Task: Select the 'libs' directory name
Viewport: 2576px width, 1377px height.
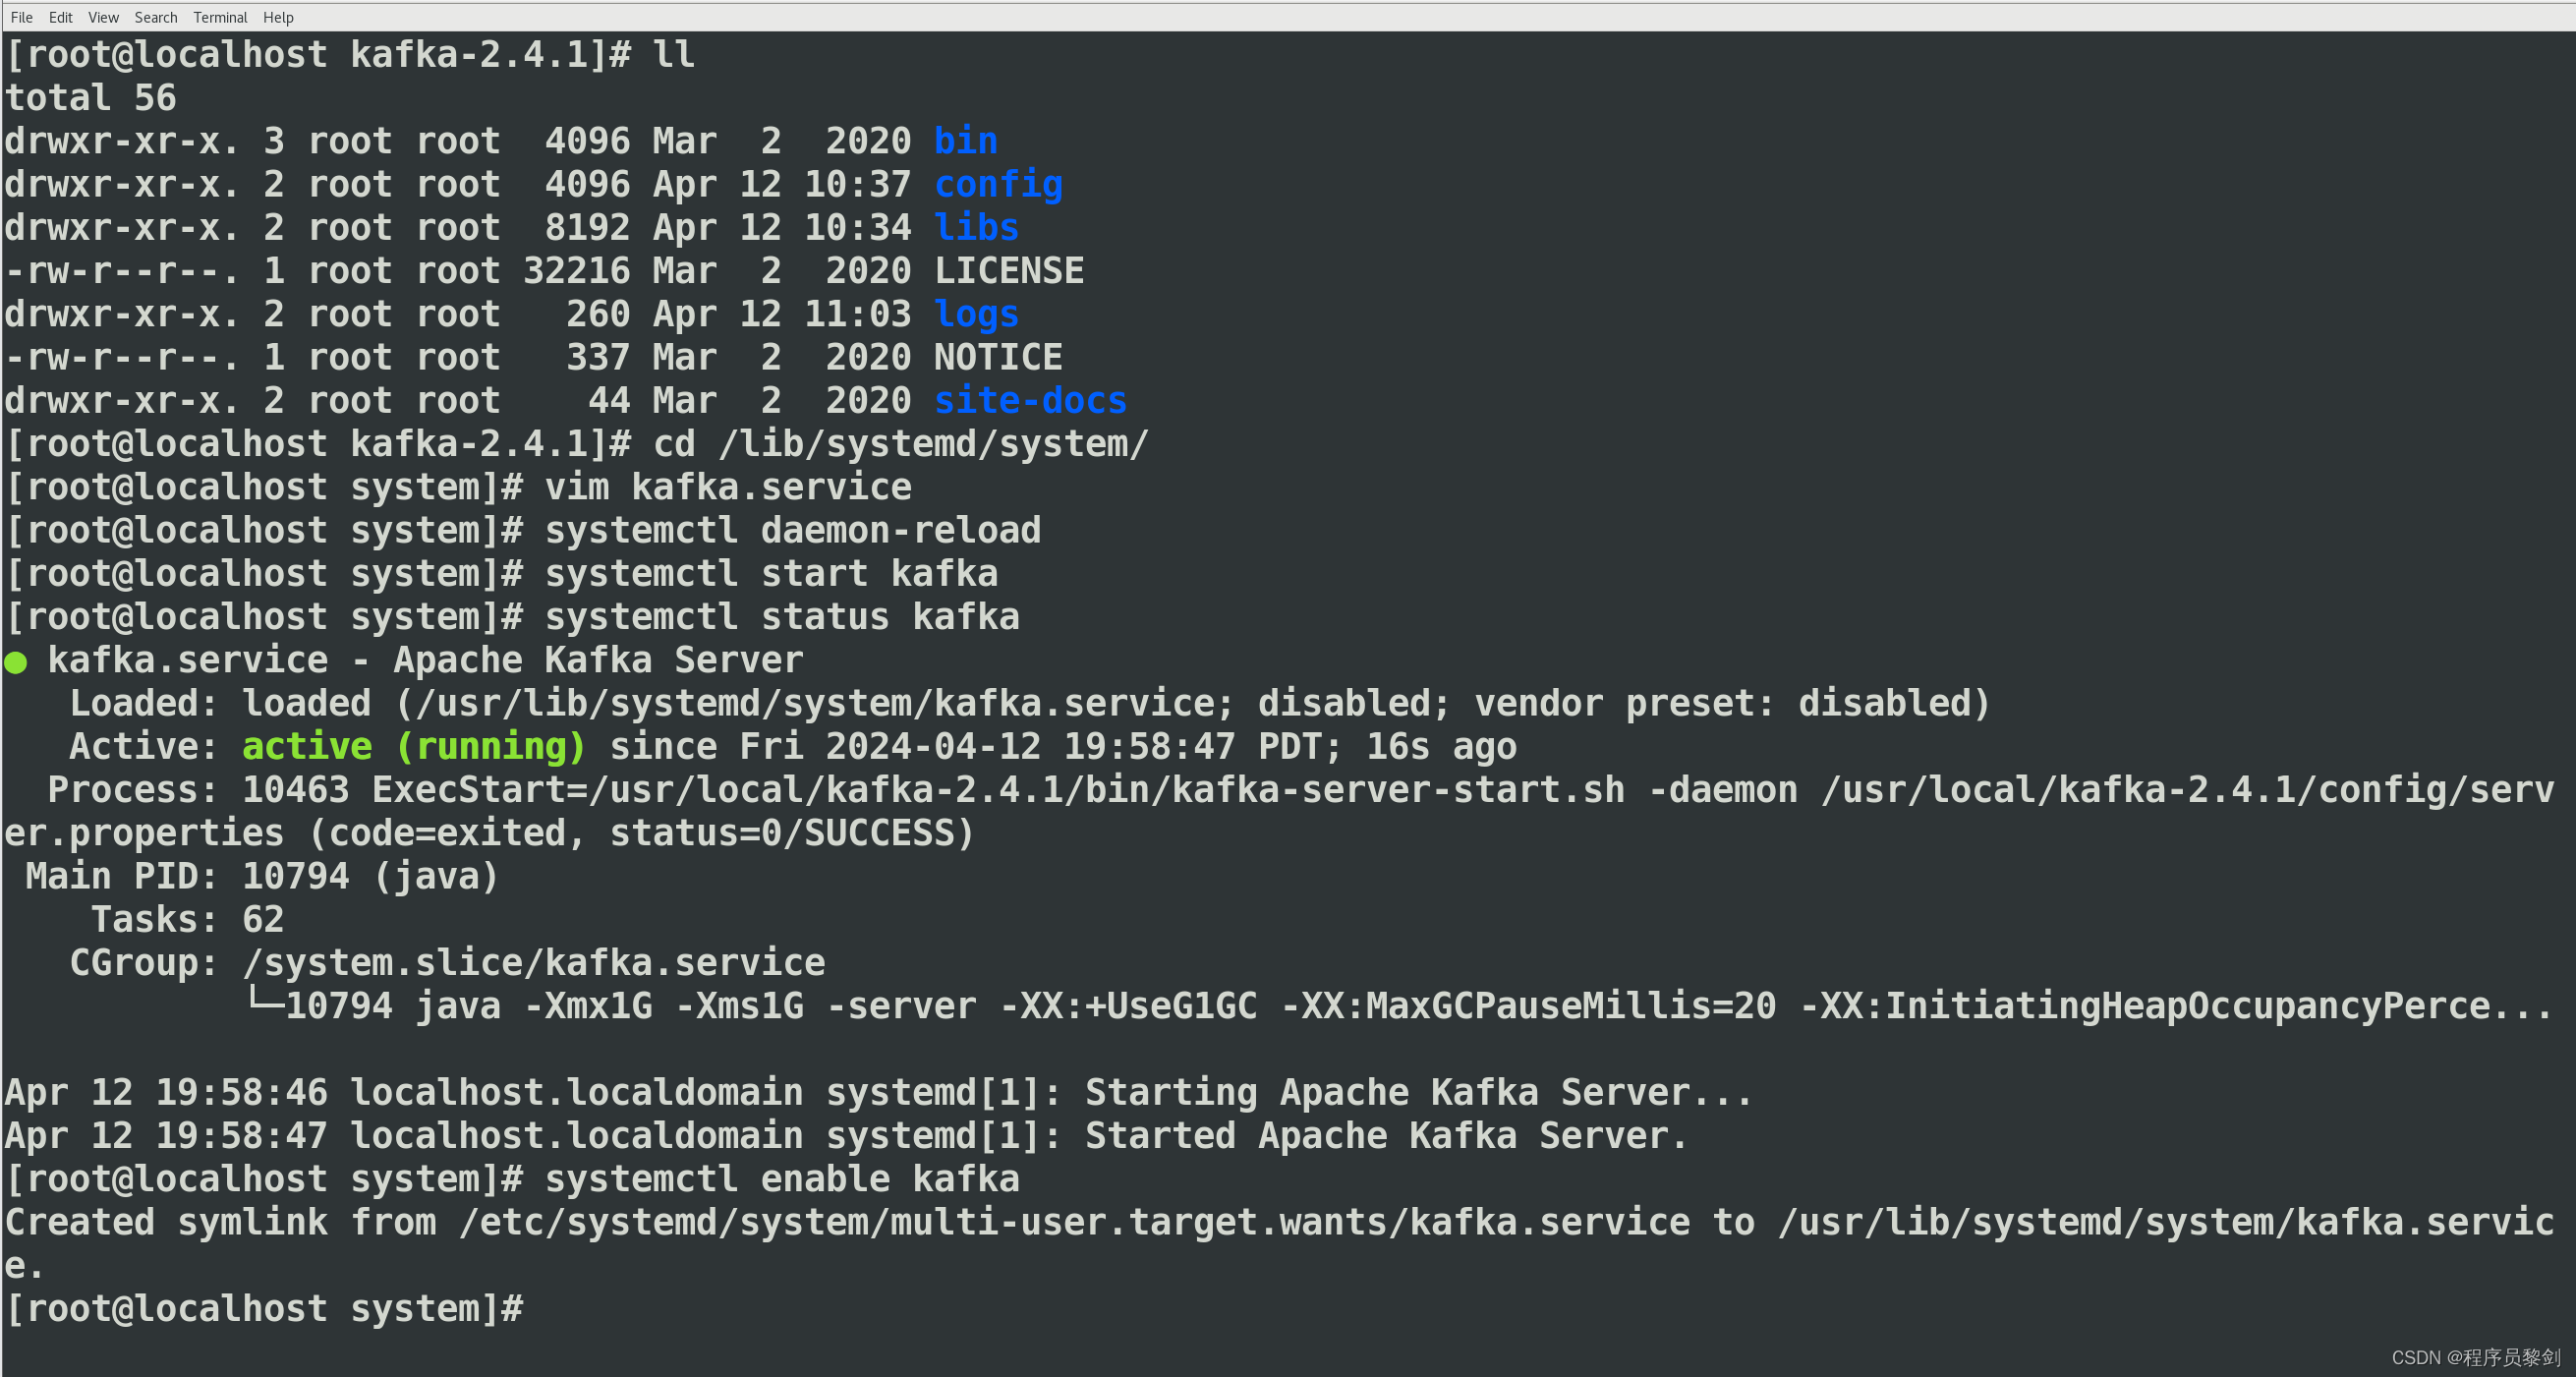Action: [x=976, y=227]
